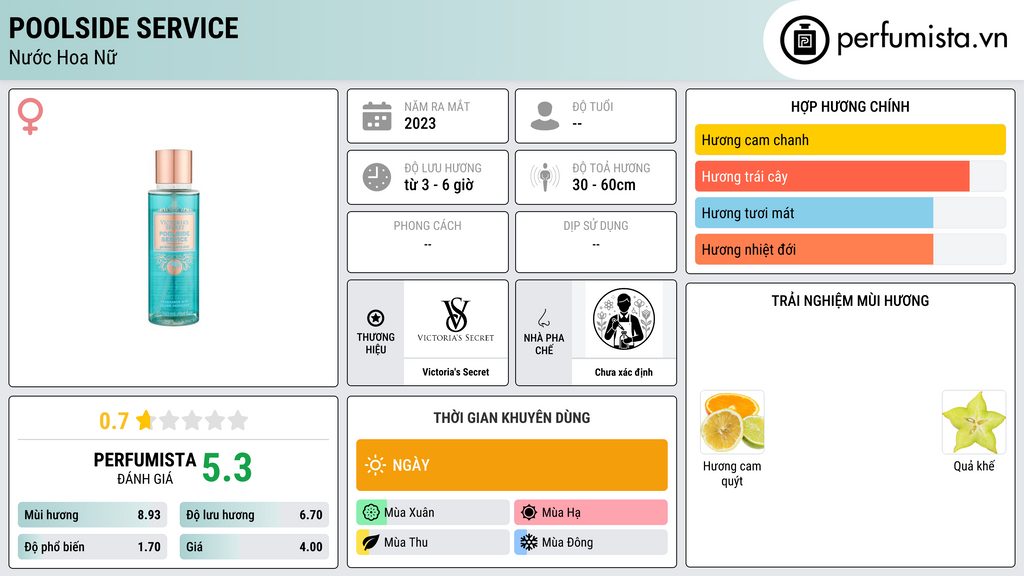
Task: Click the Thời gian khuyên dùng heading
Action: tap(512, 418)
